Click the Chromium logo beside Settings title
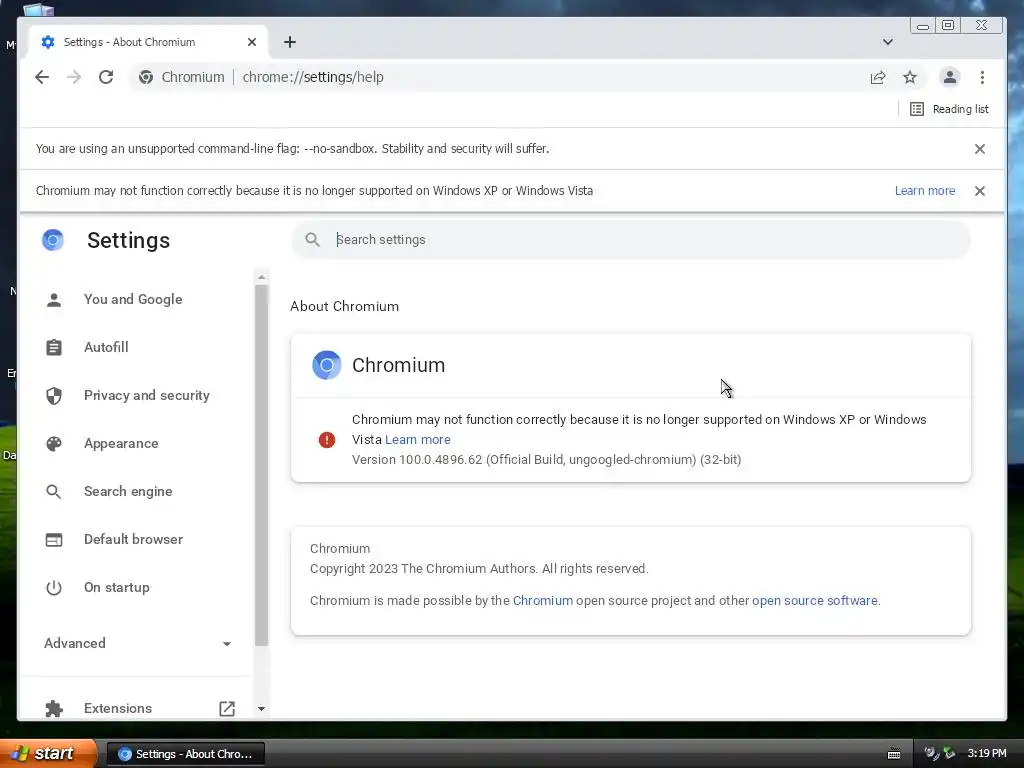 click(53, 240)
